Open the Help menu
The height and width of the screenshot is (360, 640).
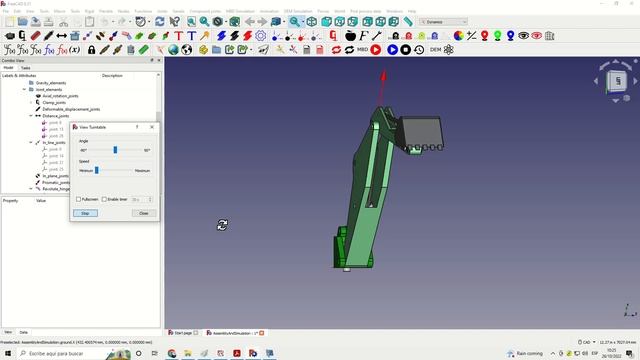click(412, 11)
